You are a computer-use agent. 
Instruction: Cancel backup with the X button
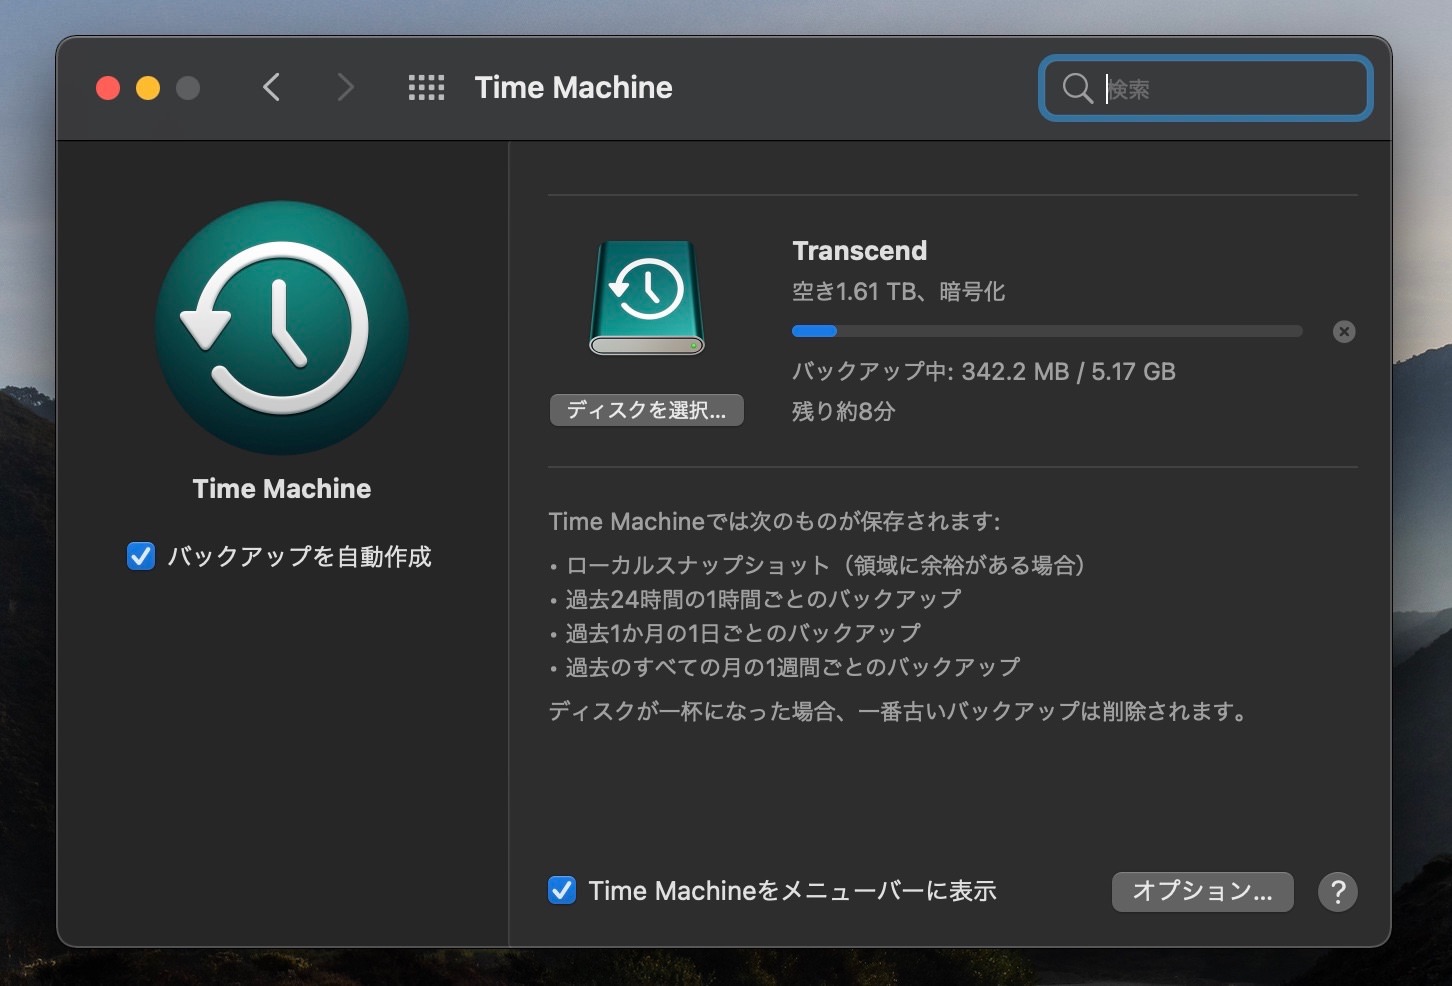click(1344, 332)
